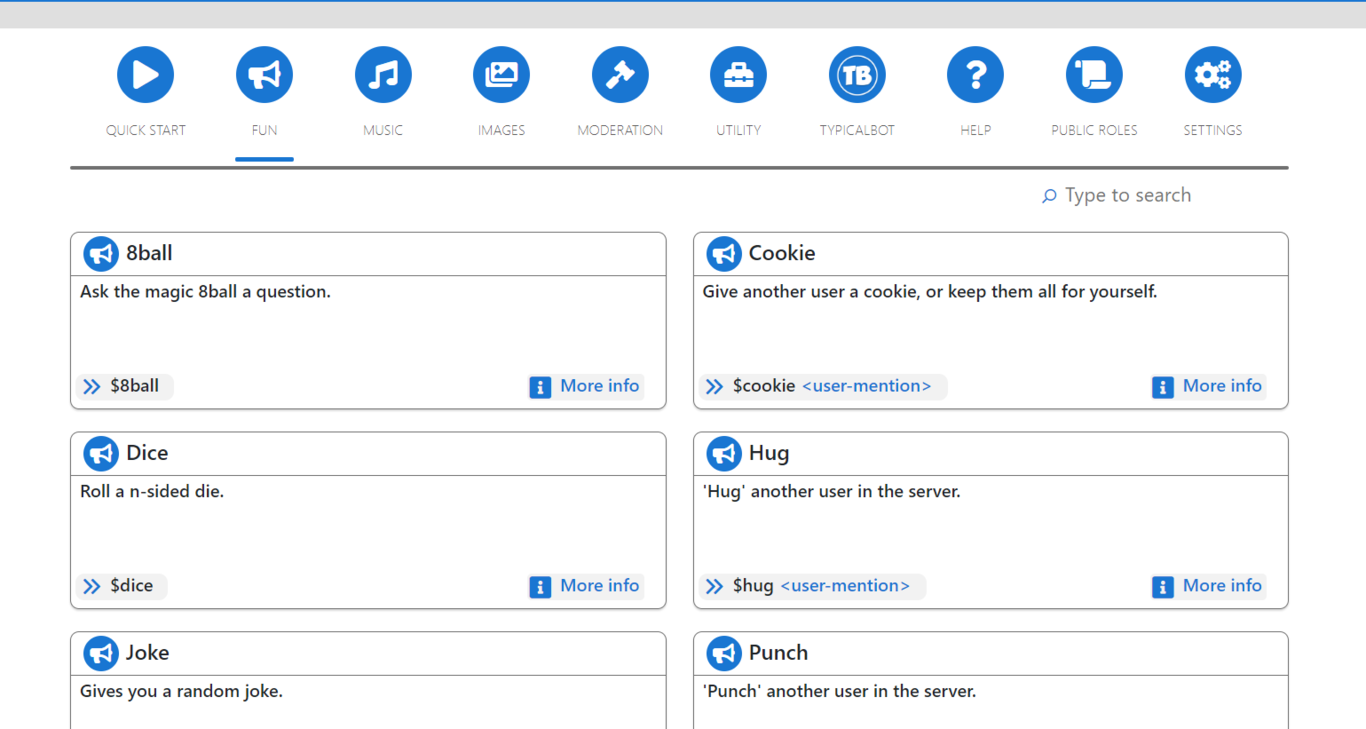Select the Music note icon
This screenshot has height=729, width=1366.
tap(383, 75)
